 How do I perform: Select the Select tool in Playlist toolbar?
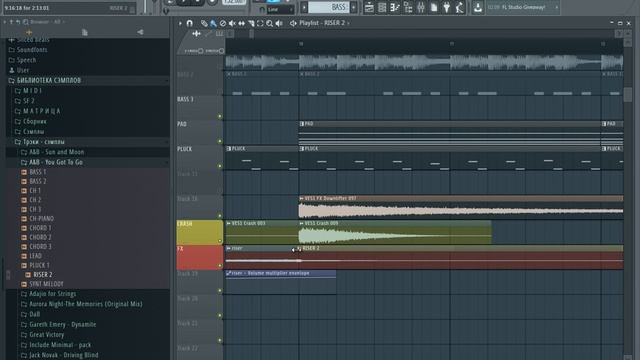point(260,24)
